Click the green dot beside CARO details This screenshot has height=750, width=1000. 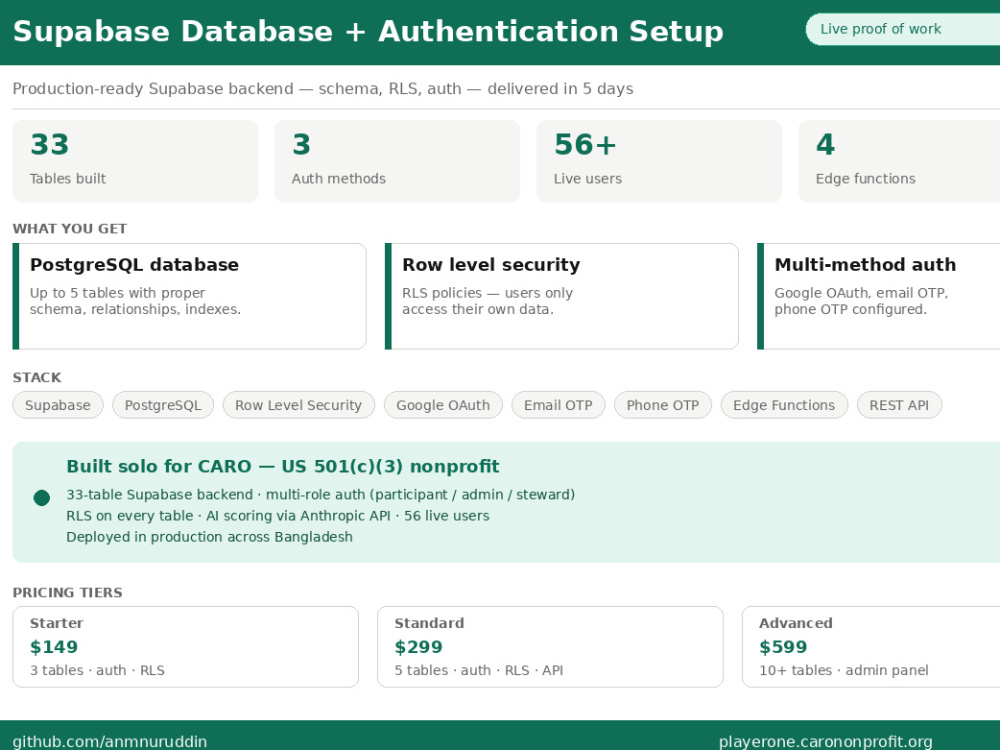click(41, 498)
